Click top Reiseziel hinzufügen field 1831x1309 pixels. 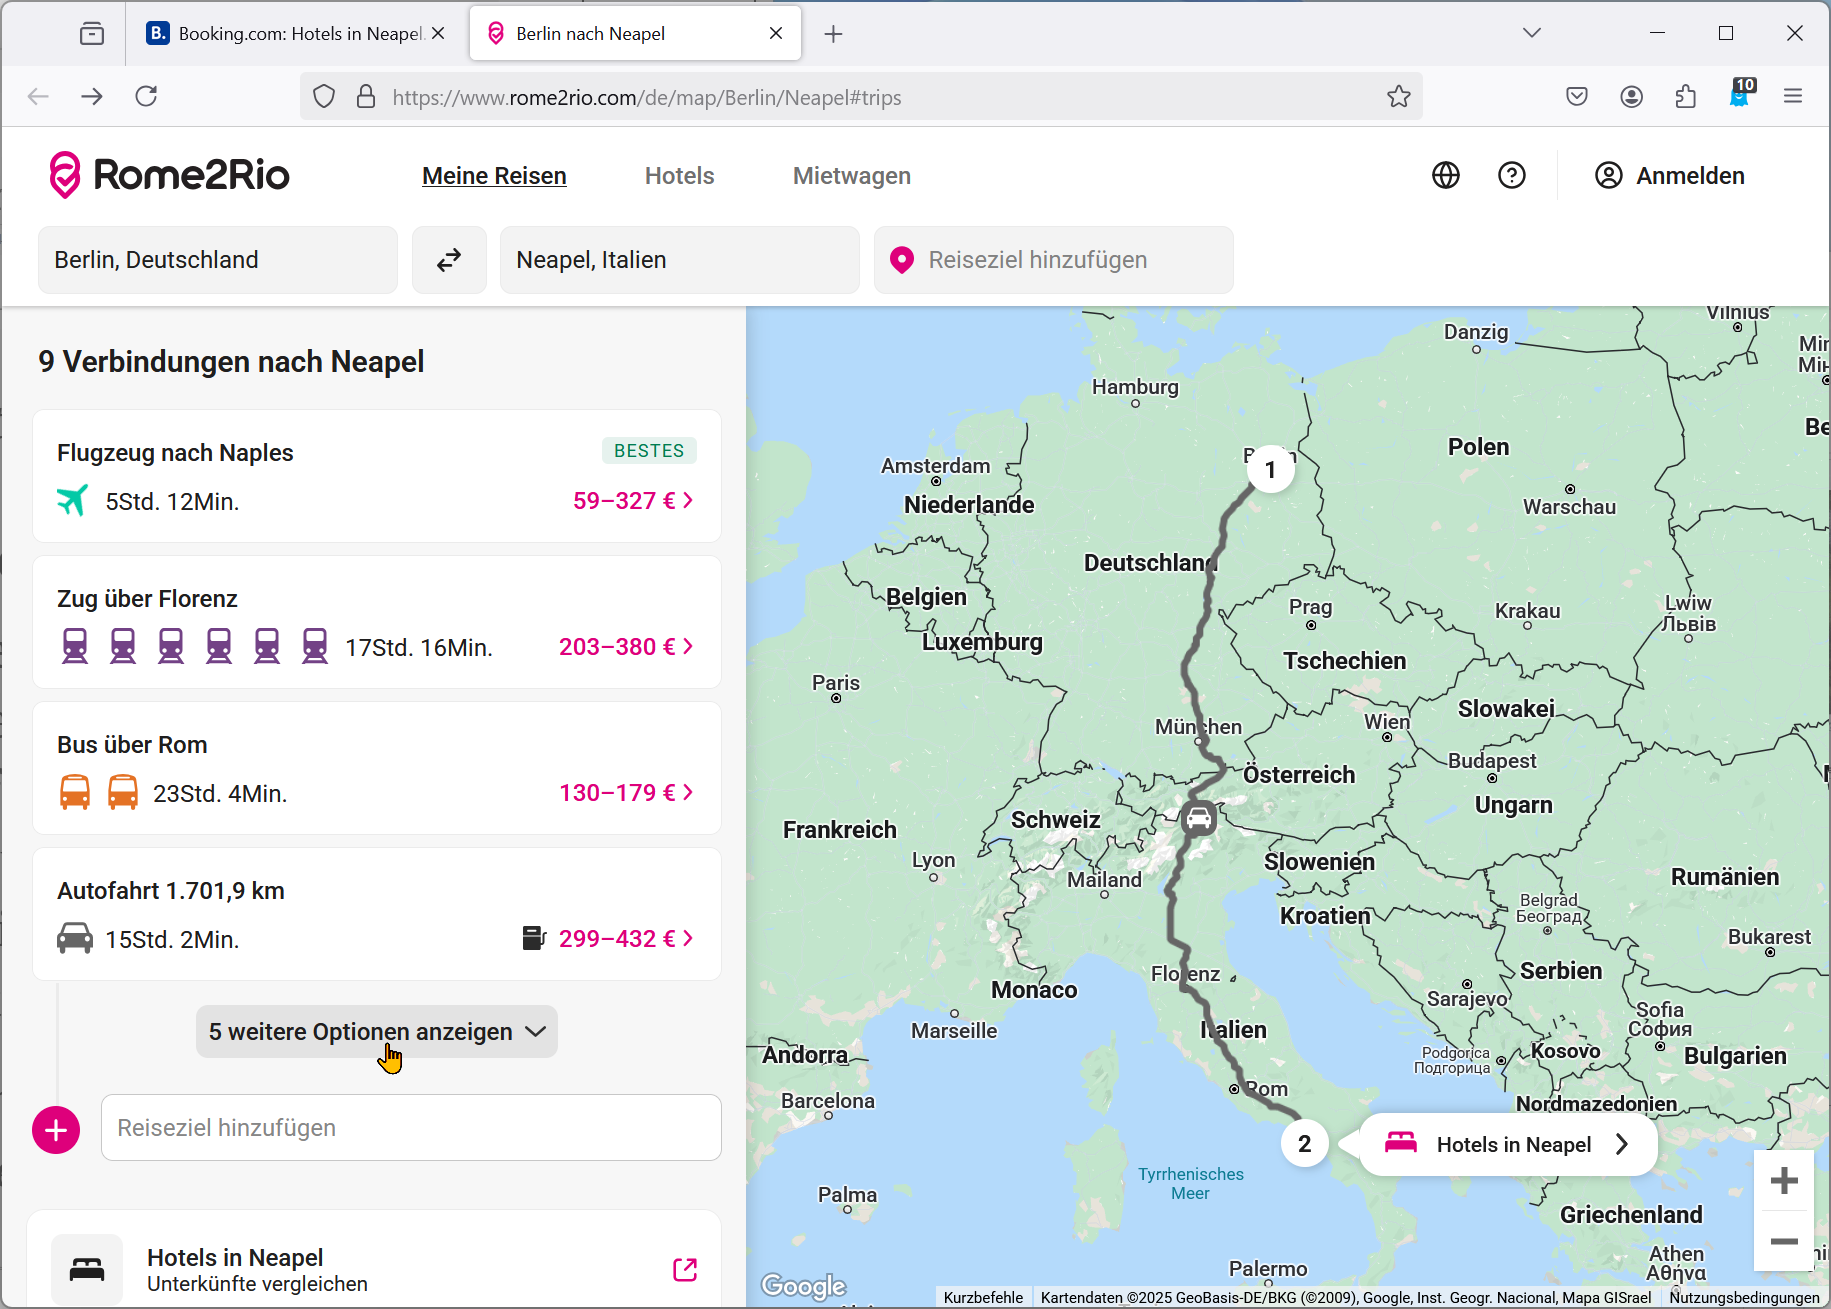point(1054,260)
